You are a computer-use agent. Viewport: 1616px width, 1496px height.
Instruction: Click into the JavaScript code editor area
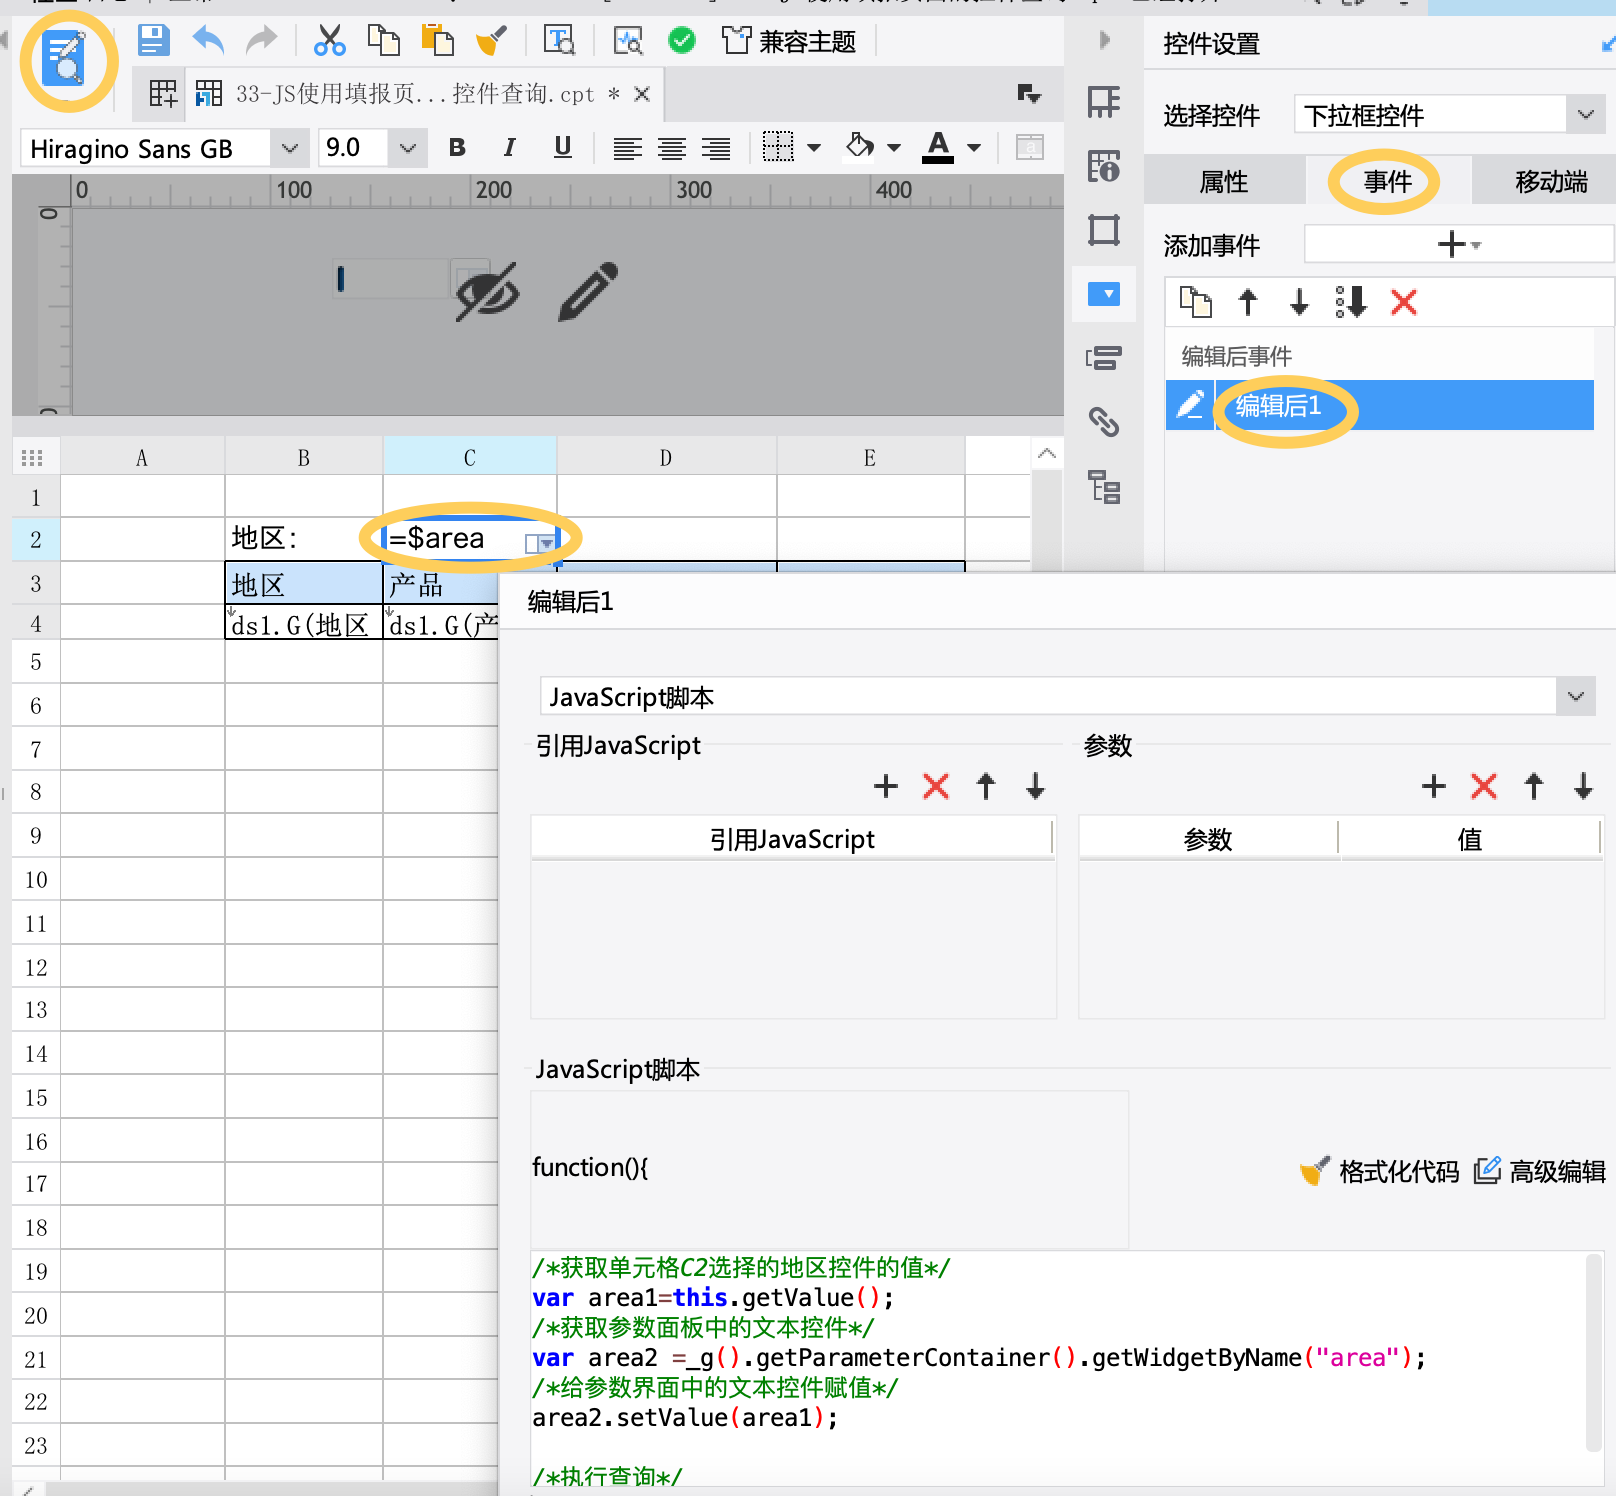click(x=1058, y=1370)
